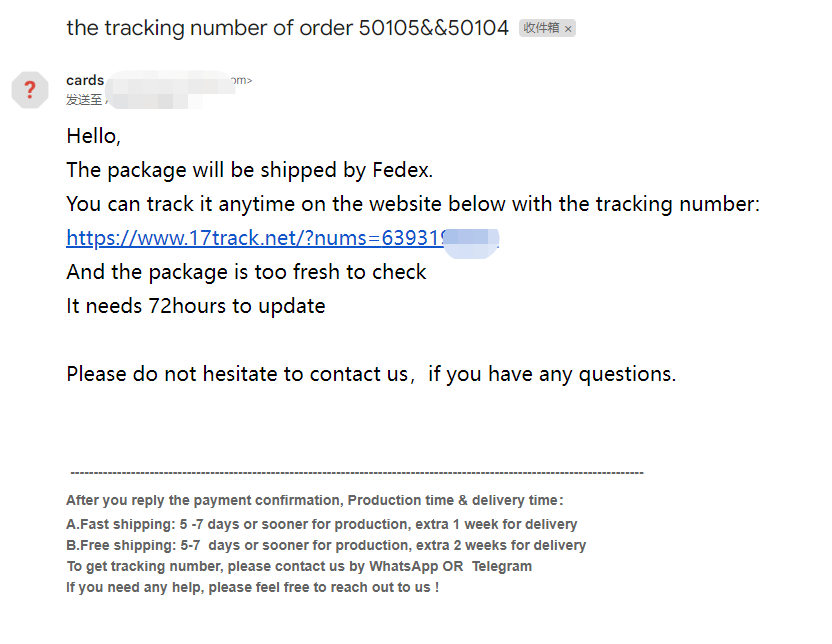
Task: Open the 收件箱 inbox label
Action: (x=541, y=28)
